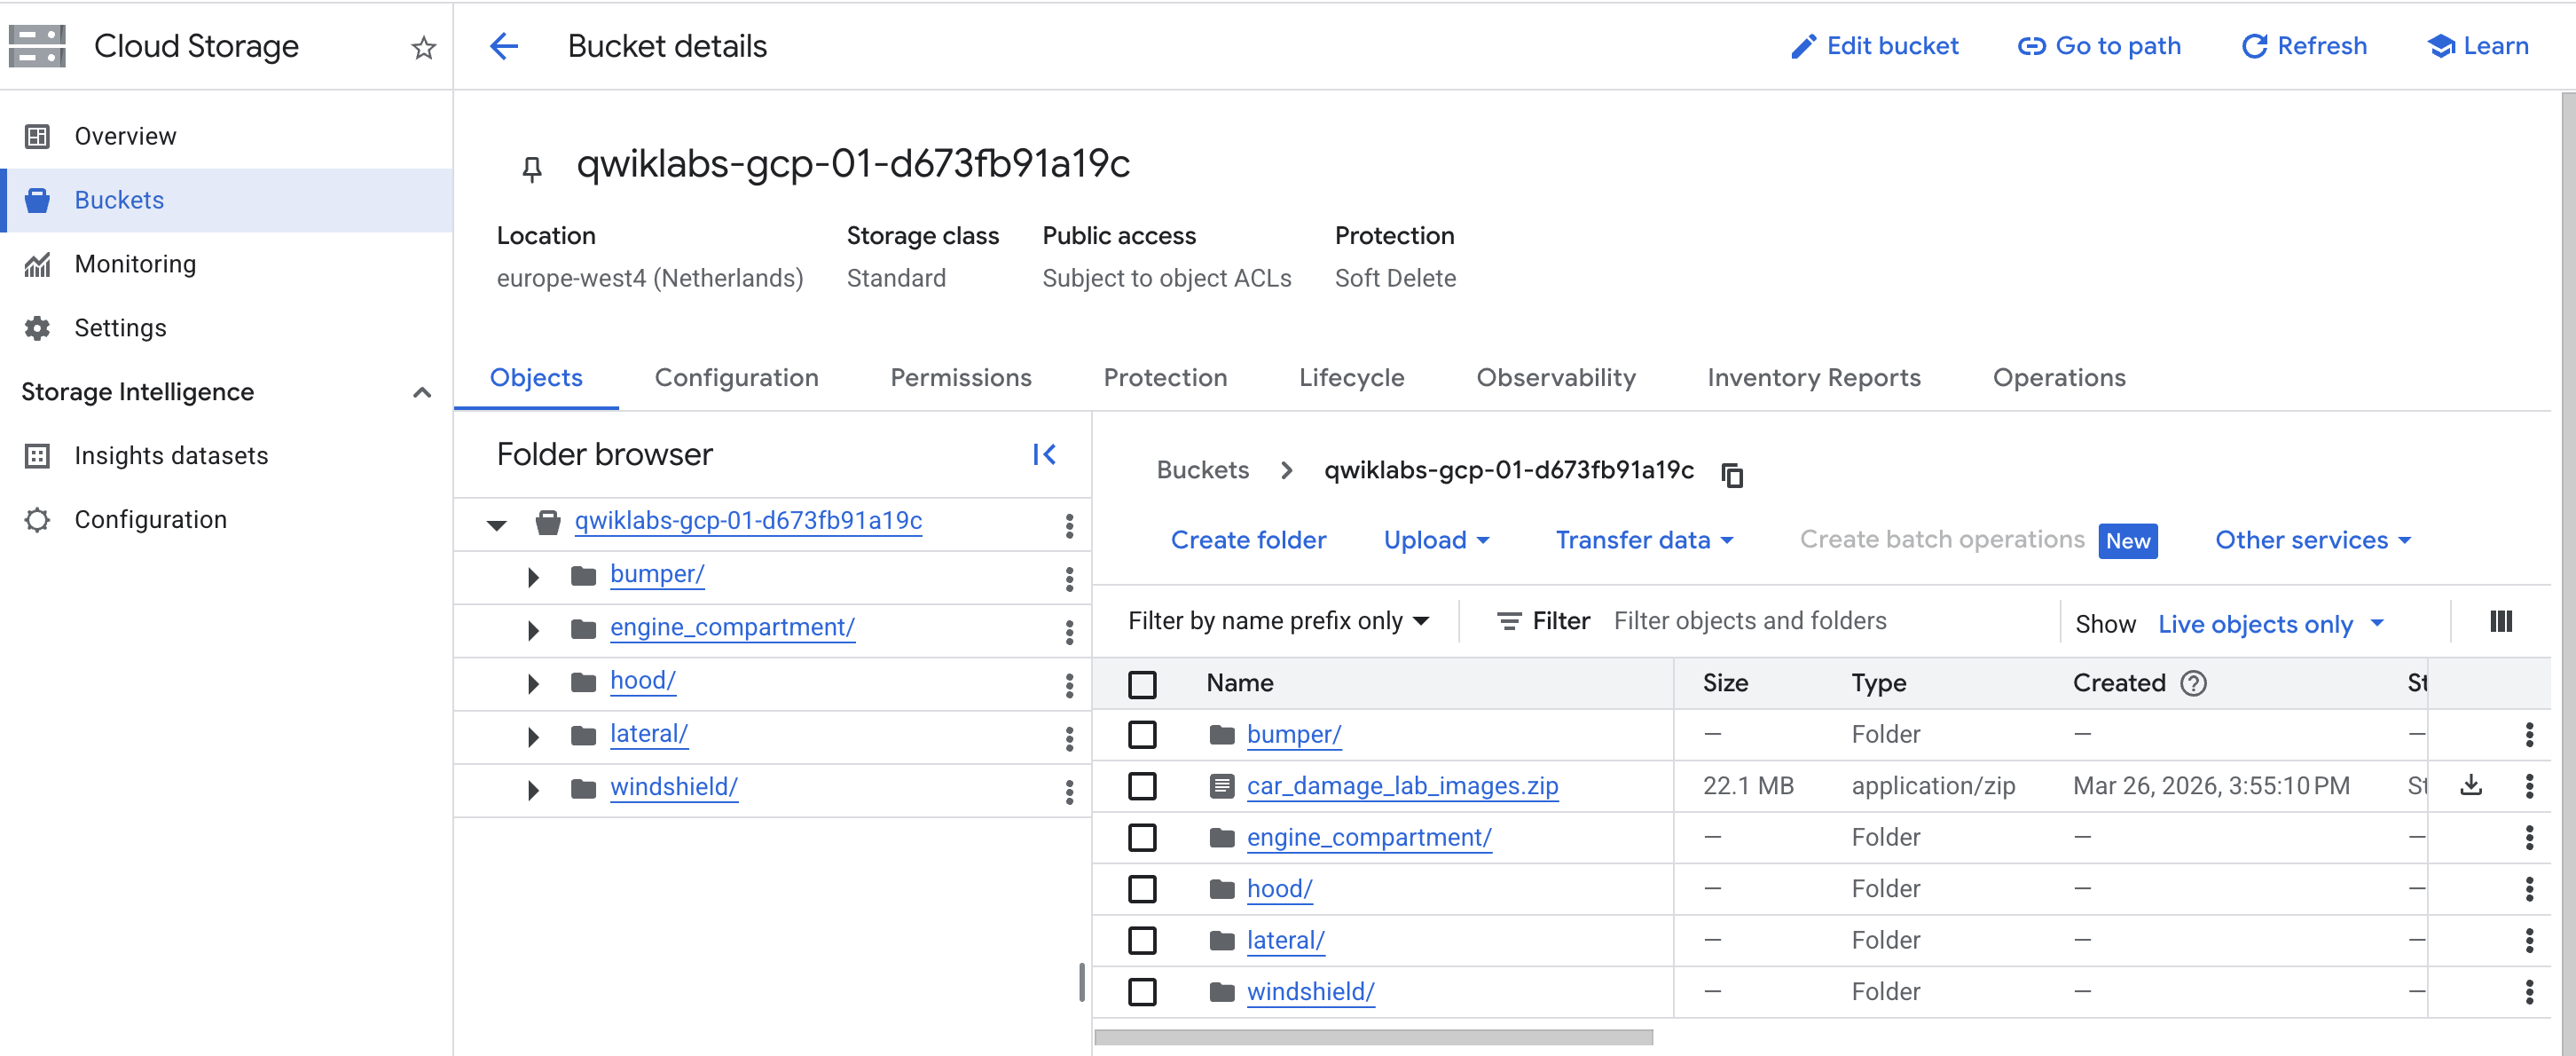Click the back arrow beside Bucket details

(504, 46)
